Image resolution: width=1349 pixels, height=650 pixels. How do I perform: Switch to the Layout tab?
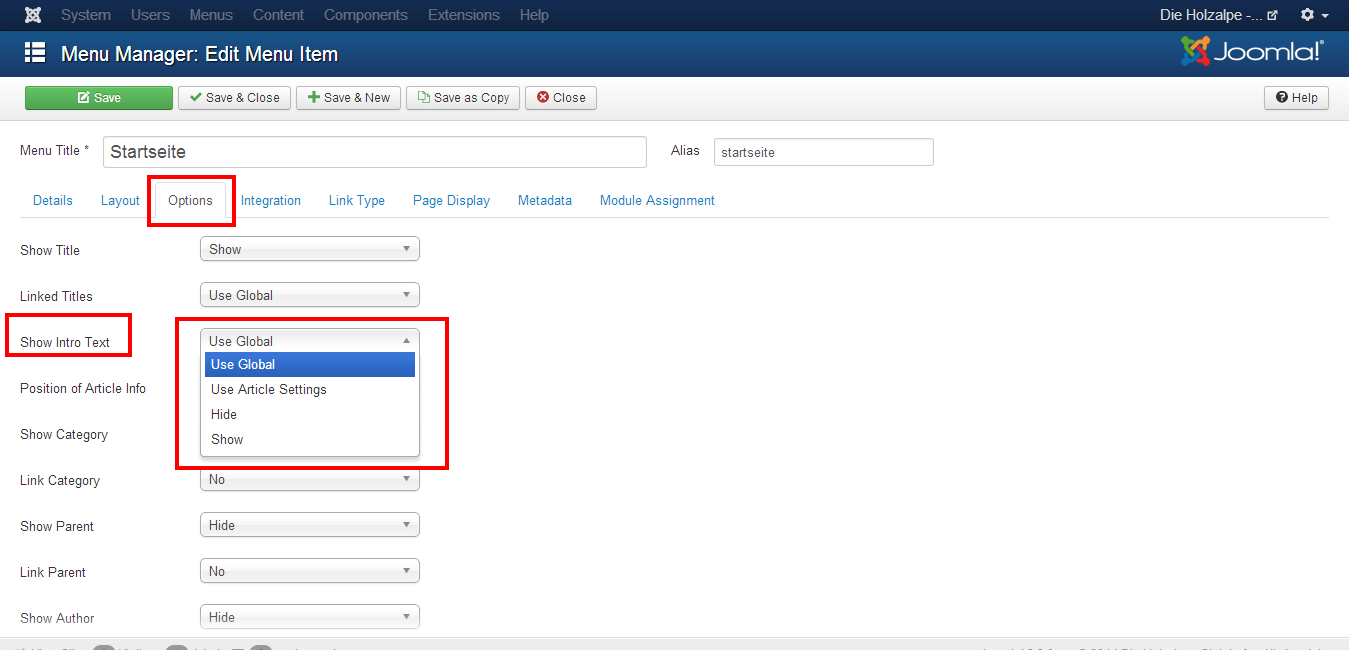click(x=120, y=200)
